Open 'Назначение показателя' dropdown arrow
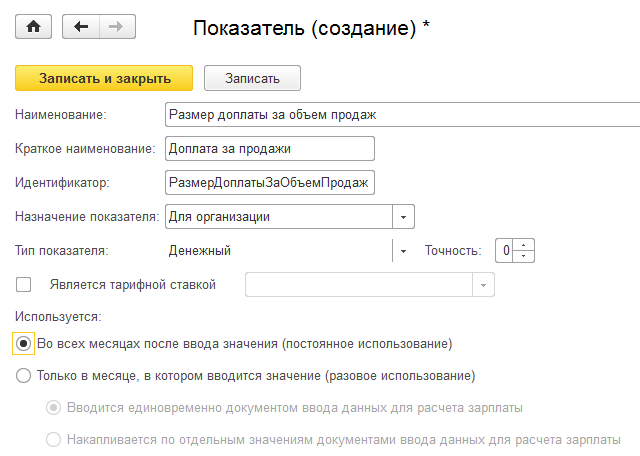This screenshot has height=456, width=640. coord(403,216)
